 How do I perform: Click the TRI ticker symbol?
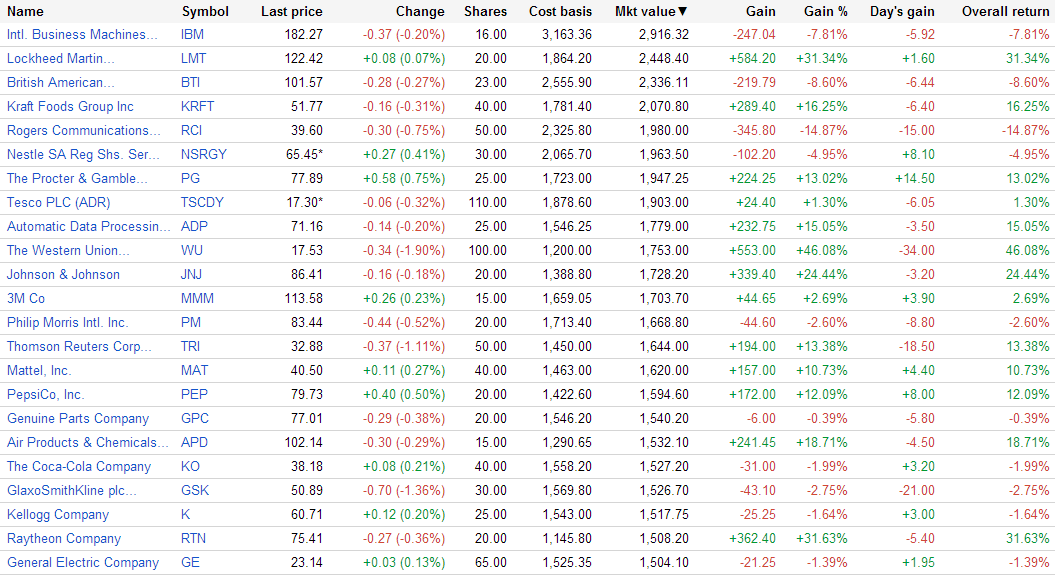[191, 347]
